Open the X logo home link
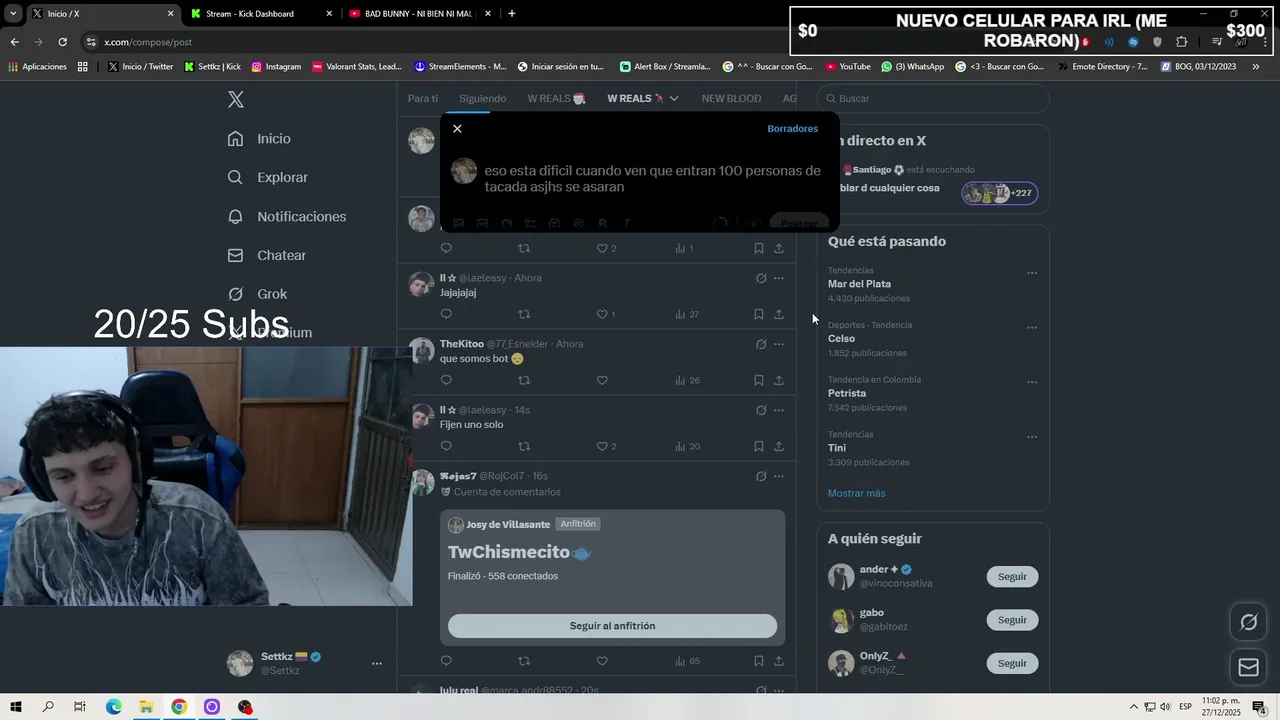1280x720 pixels. (x=236, y=99)
